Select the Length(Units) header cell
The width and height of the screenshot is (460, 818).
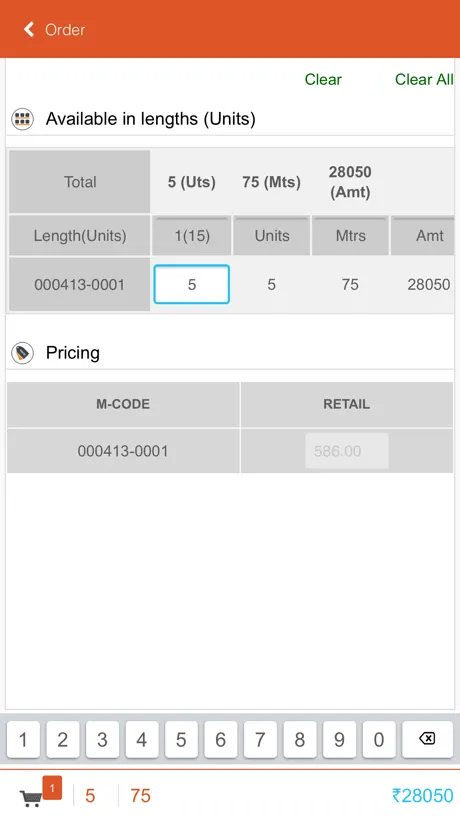[80, 236]
